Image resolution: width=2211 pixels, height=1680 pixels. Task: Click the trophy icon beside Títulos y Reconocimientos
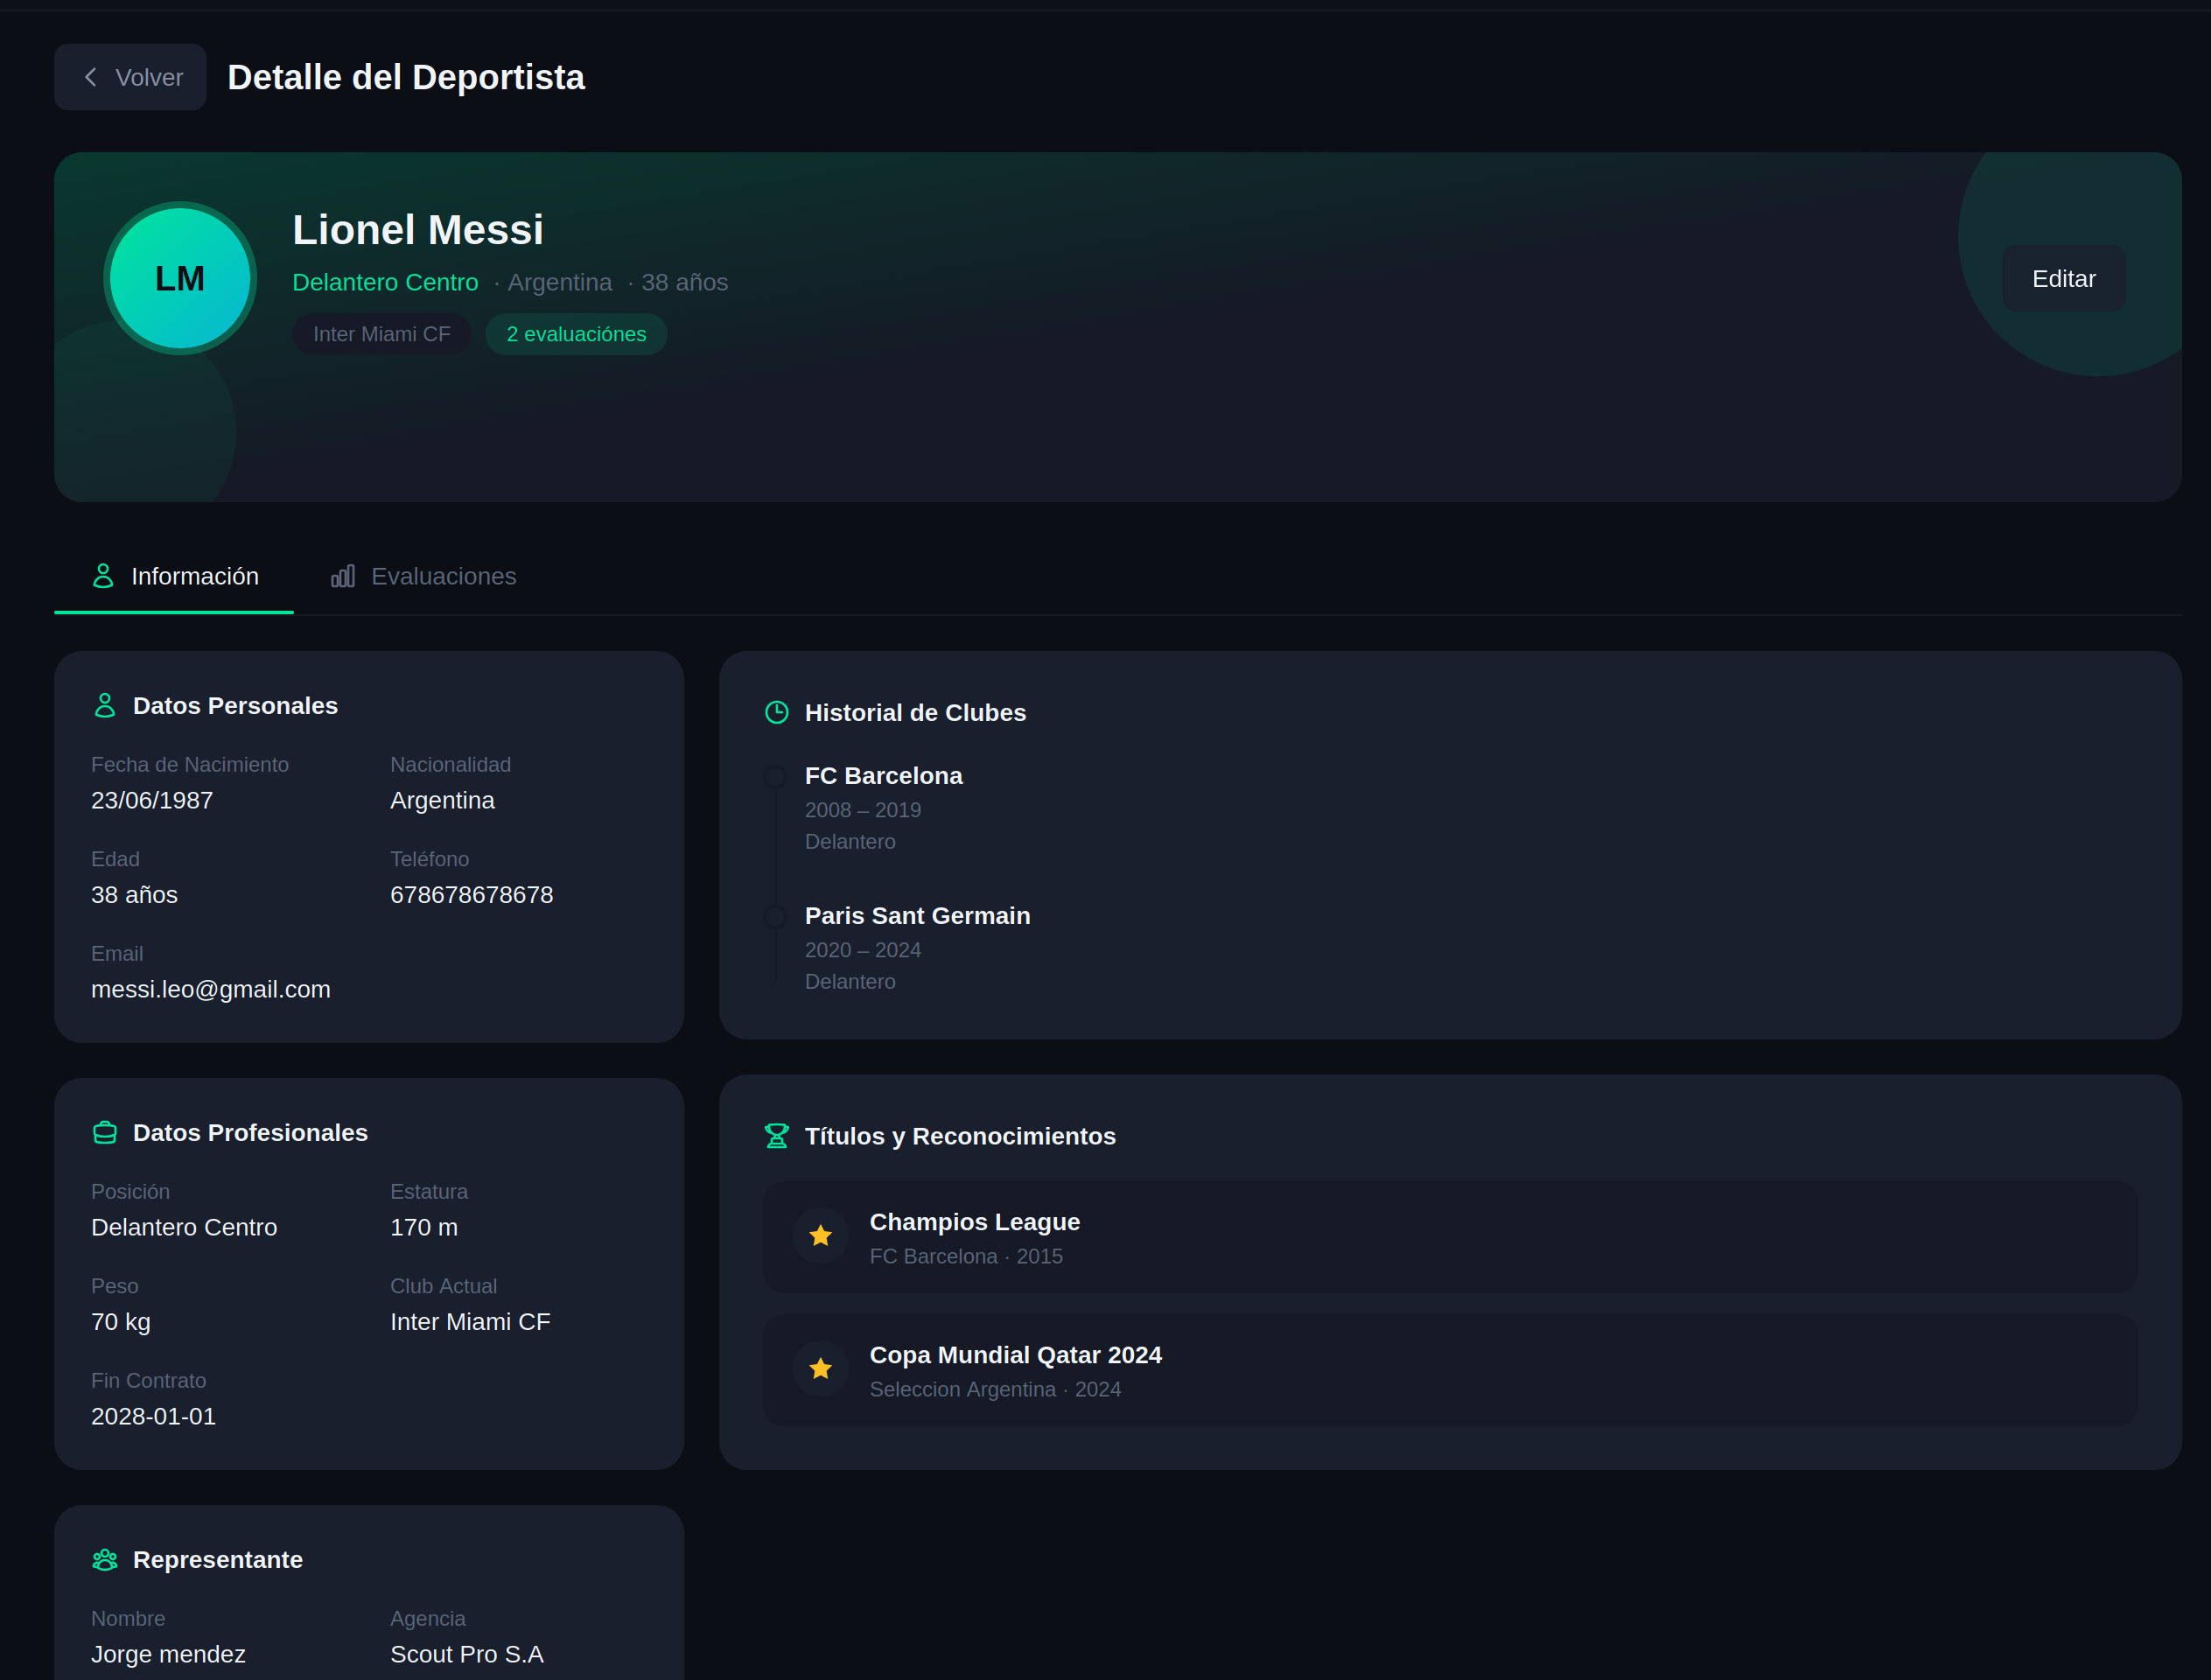click(777, 1136)
